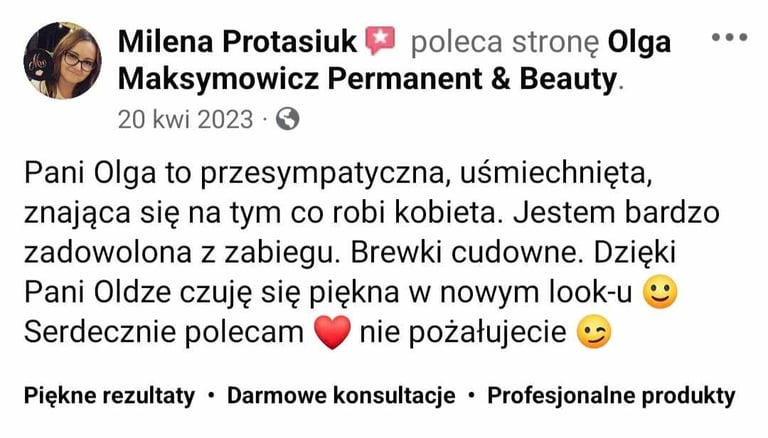768x438 pixels.
Task: Click the 'nie pożałujecie' text
Action: pos(463,332)
